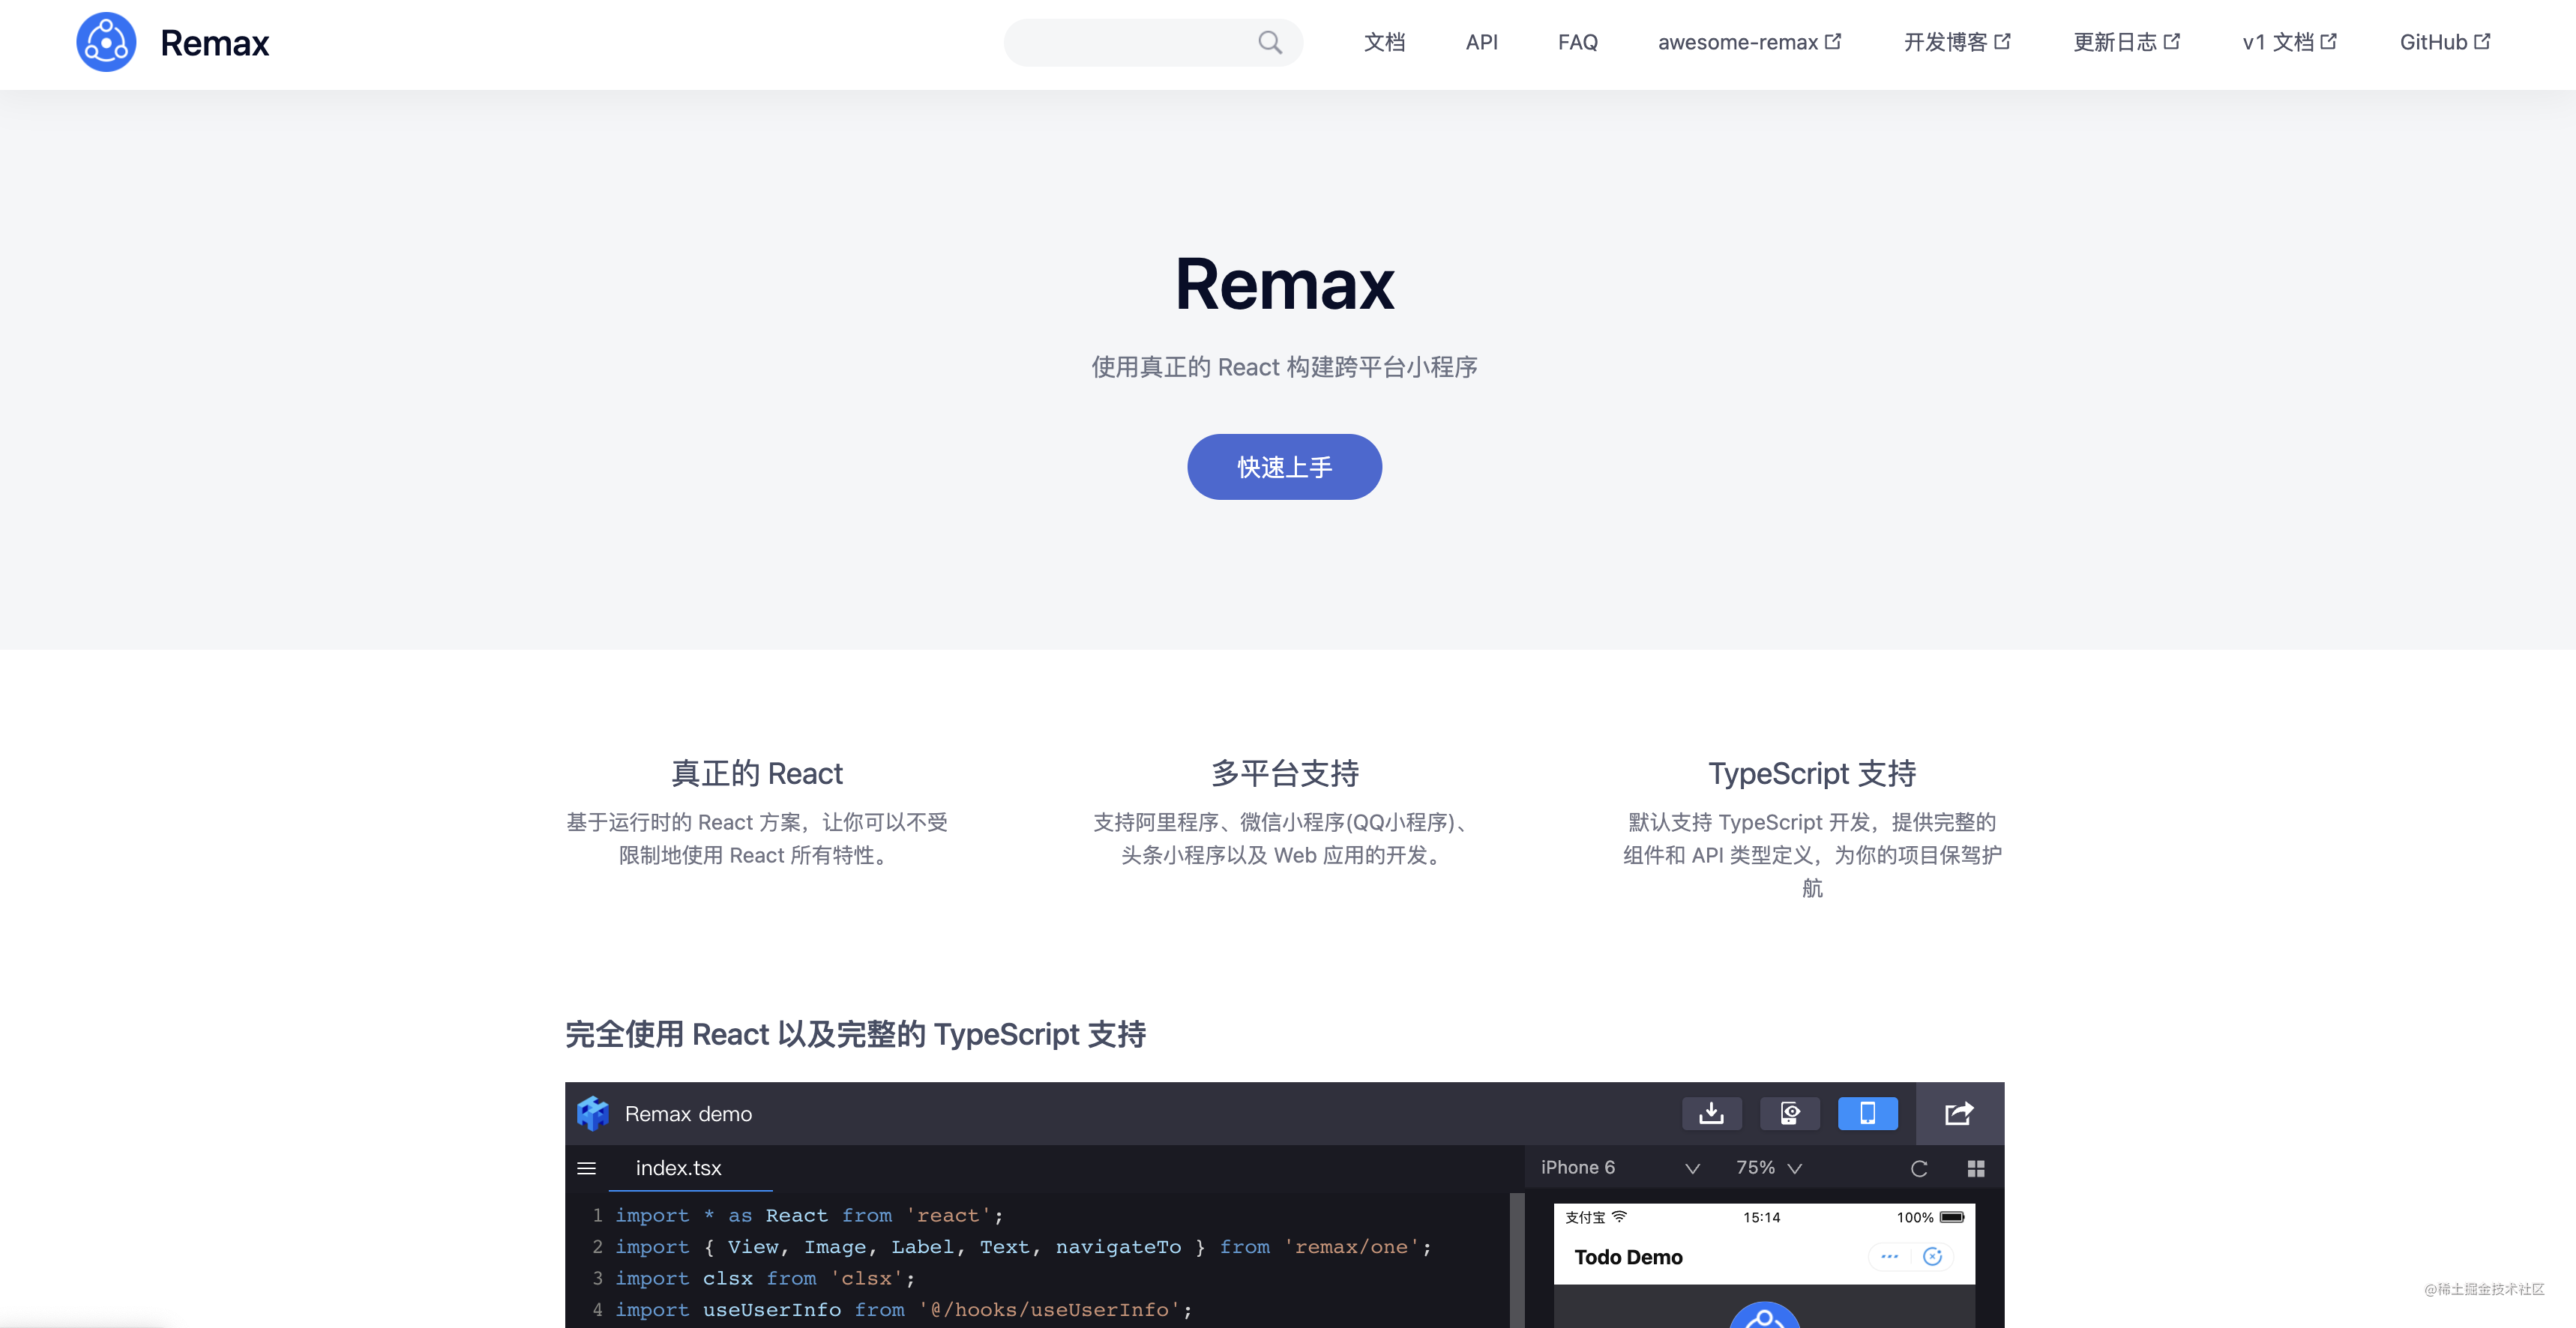Open the iPhone 6 device dropdown
This screenshot has height=1328, width=2576.
tap(1620, 1168)
